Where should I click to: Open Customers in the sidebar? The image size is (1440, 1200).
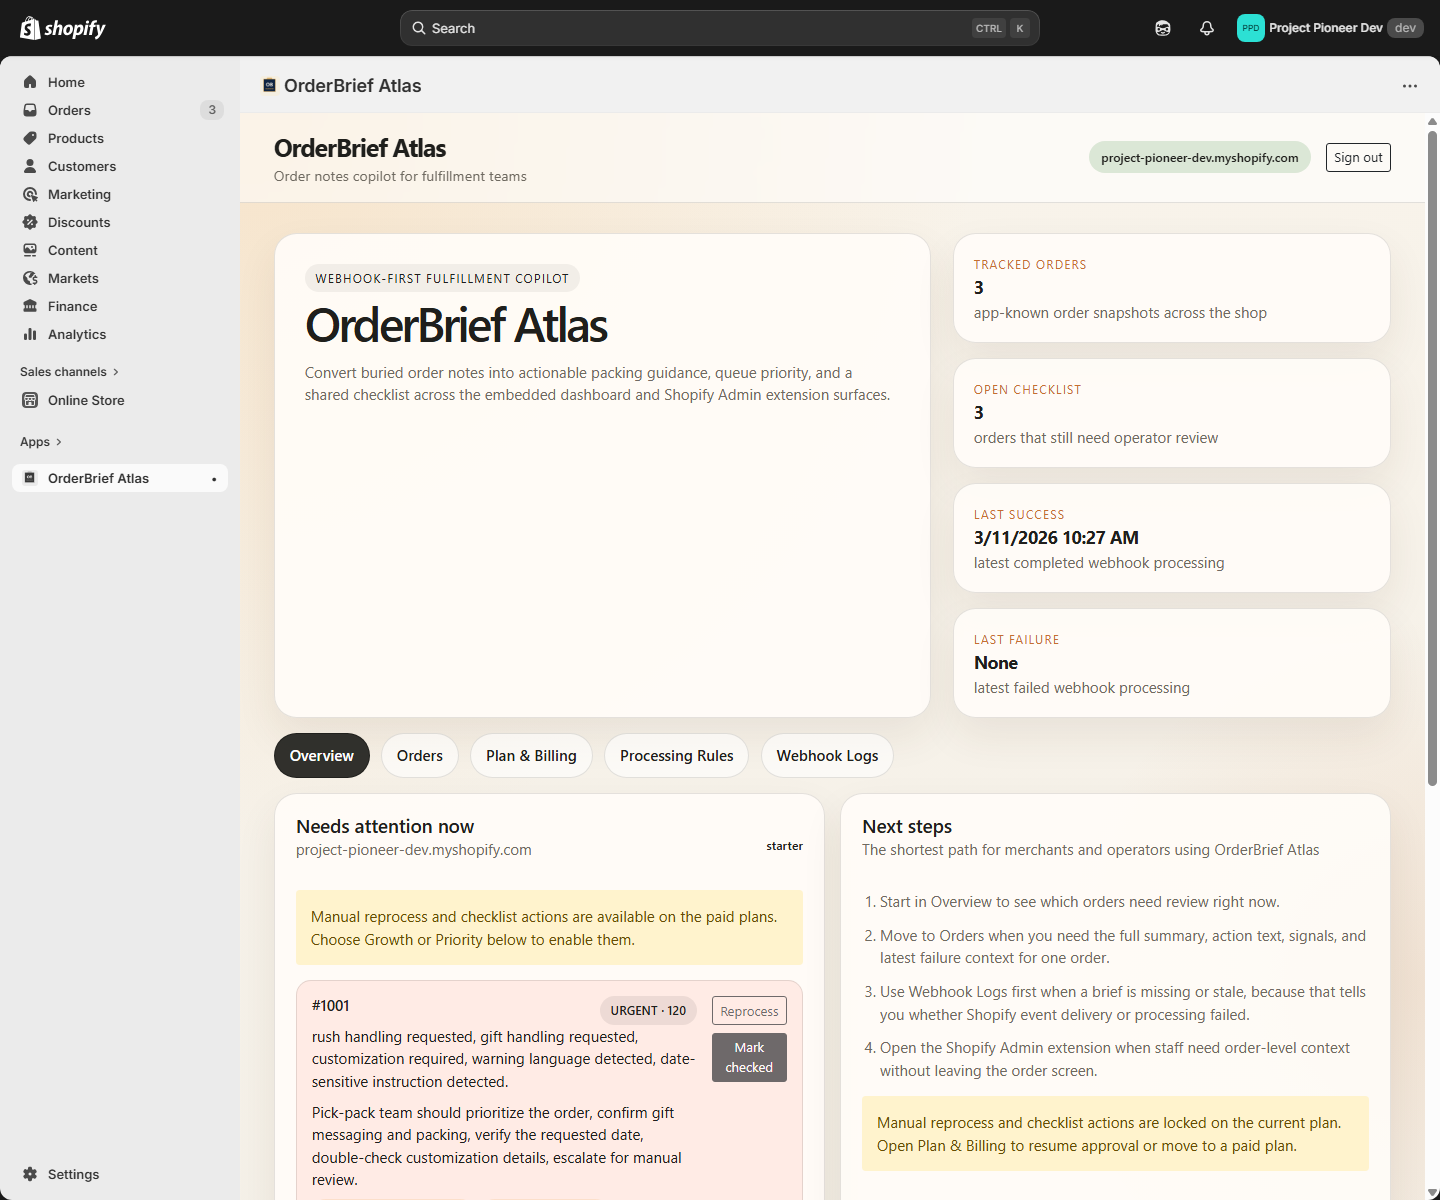pyautogui.click(x=120, y=166)
